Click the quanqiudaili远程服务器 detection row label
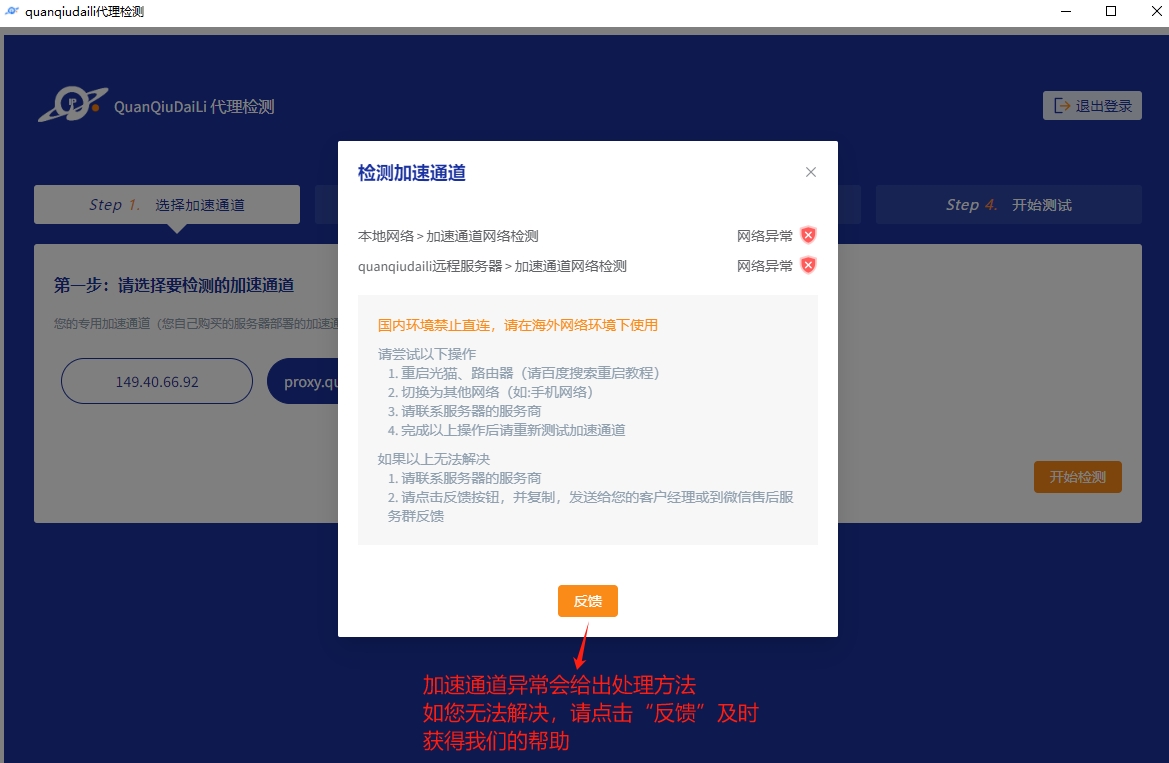The image size is (1169, 763). coord(492,266)
